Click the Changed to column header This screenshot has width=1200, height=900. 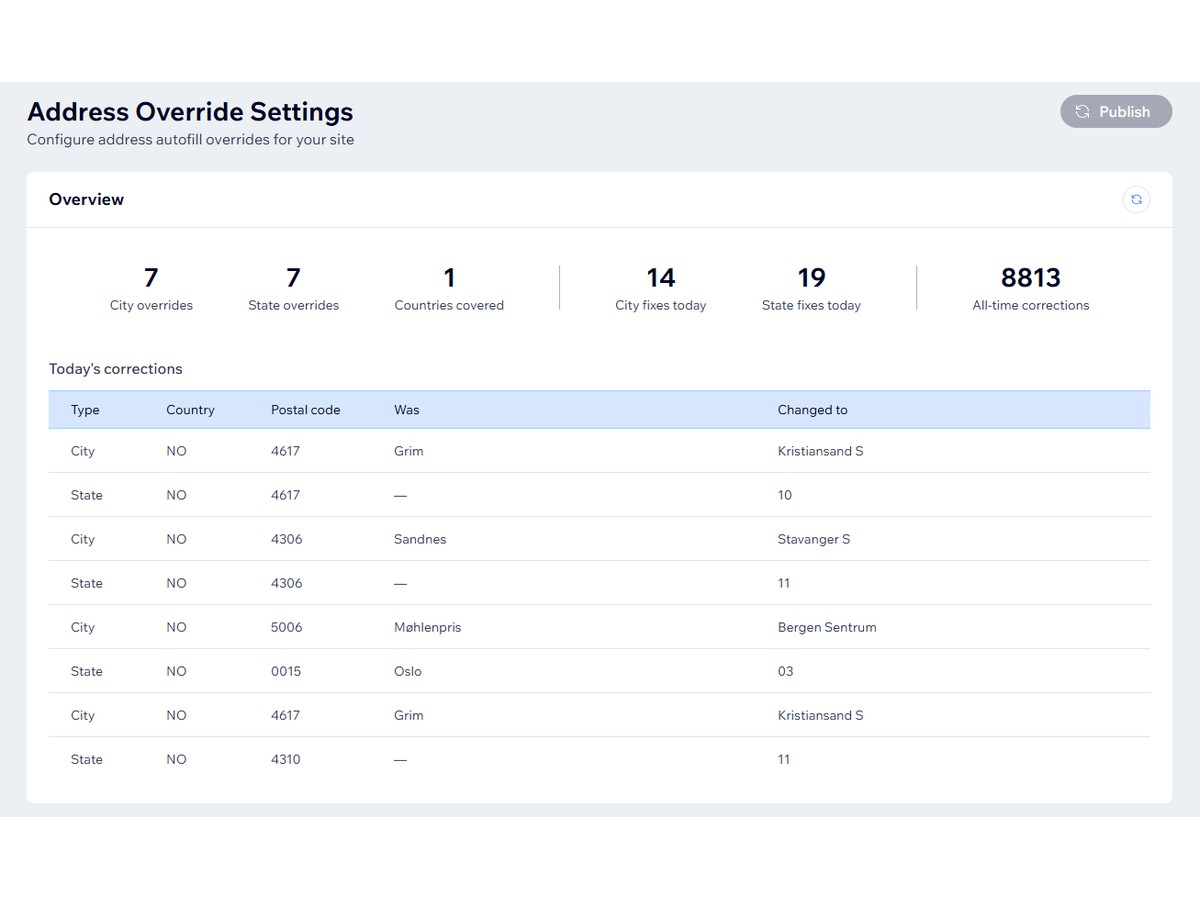[x=812, y=410]
